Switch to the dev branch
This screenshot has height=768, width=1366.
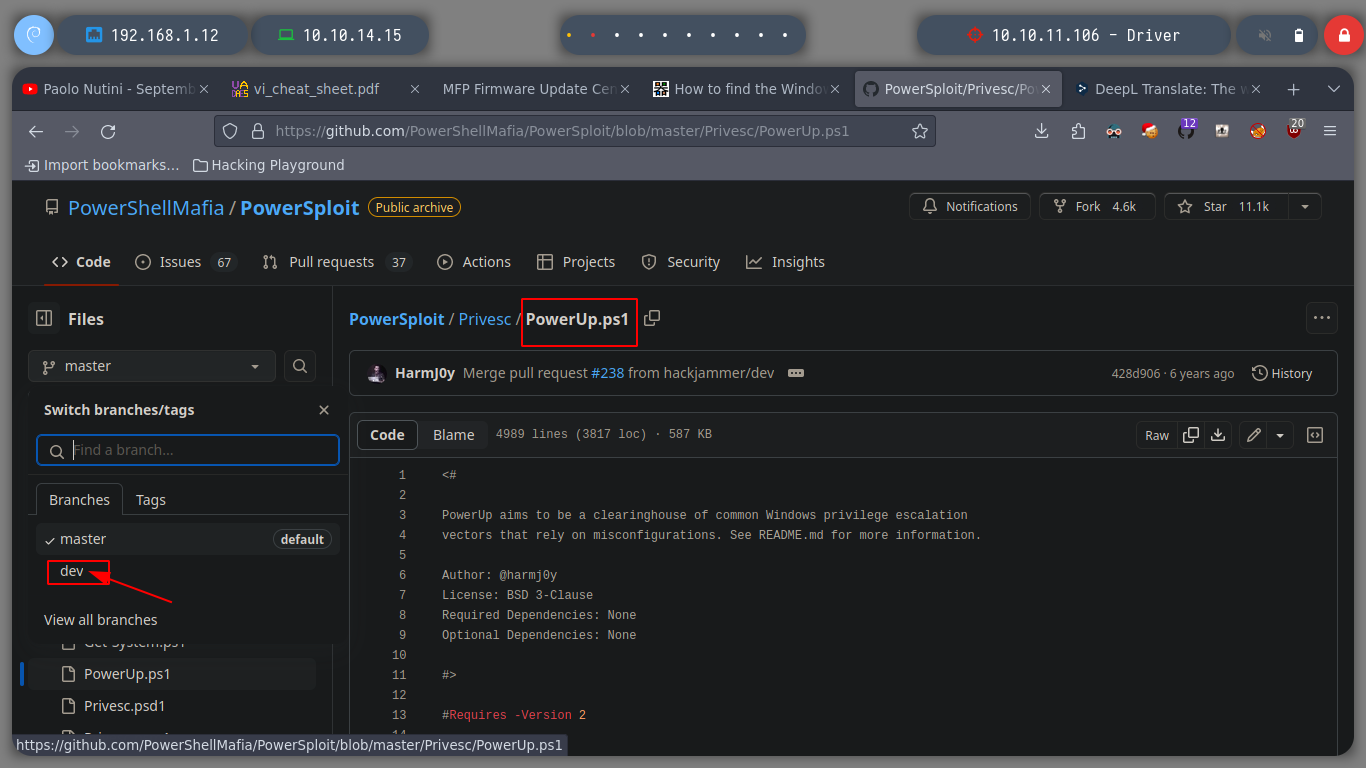point(72,571)
